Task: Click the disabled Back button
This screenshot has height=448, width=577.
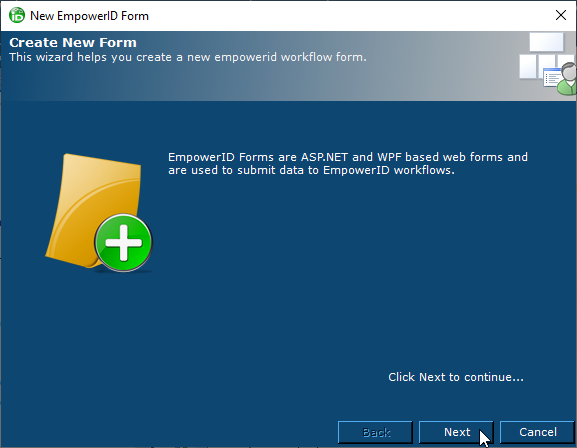Action: [x=375, y=432]
